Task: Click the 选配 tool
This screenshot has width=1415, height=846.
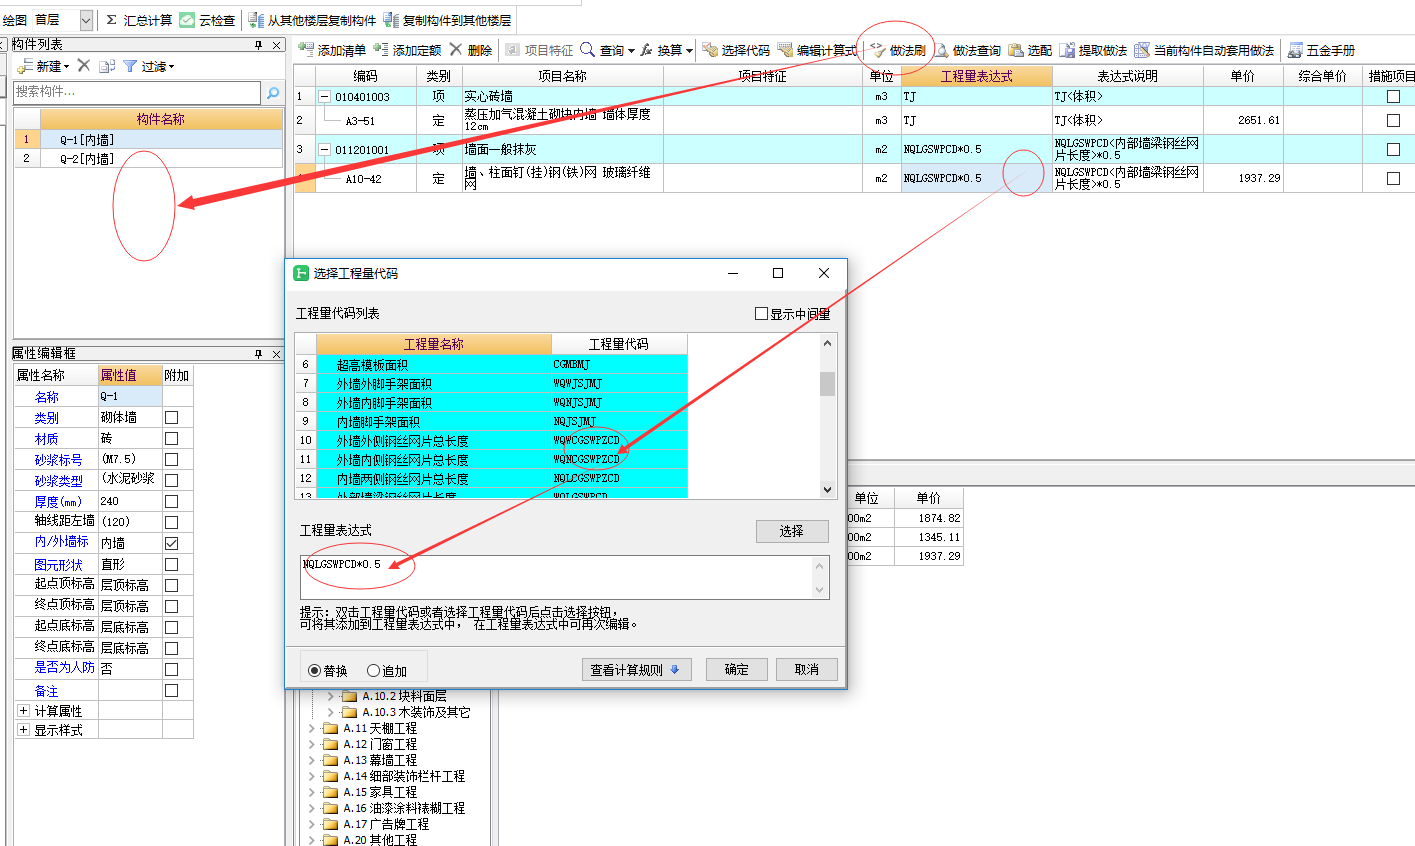Action: [1030, 50]
